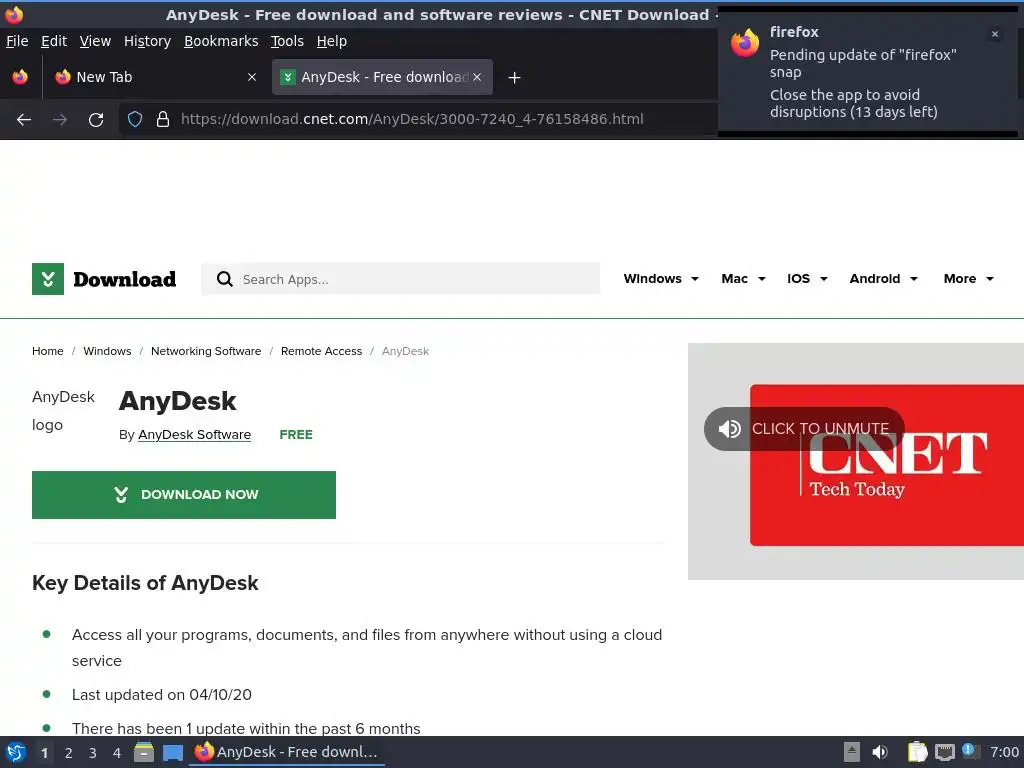1024x768 pixels.
Task: Click the green CNET Download logo icon
Action: 48,279
